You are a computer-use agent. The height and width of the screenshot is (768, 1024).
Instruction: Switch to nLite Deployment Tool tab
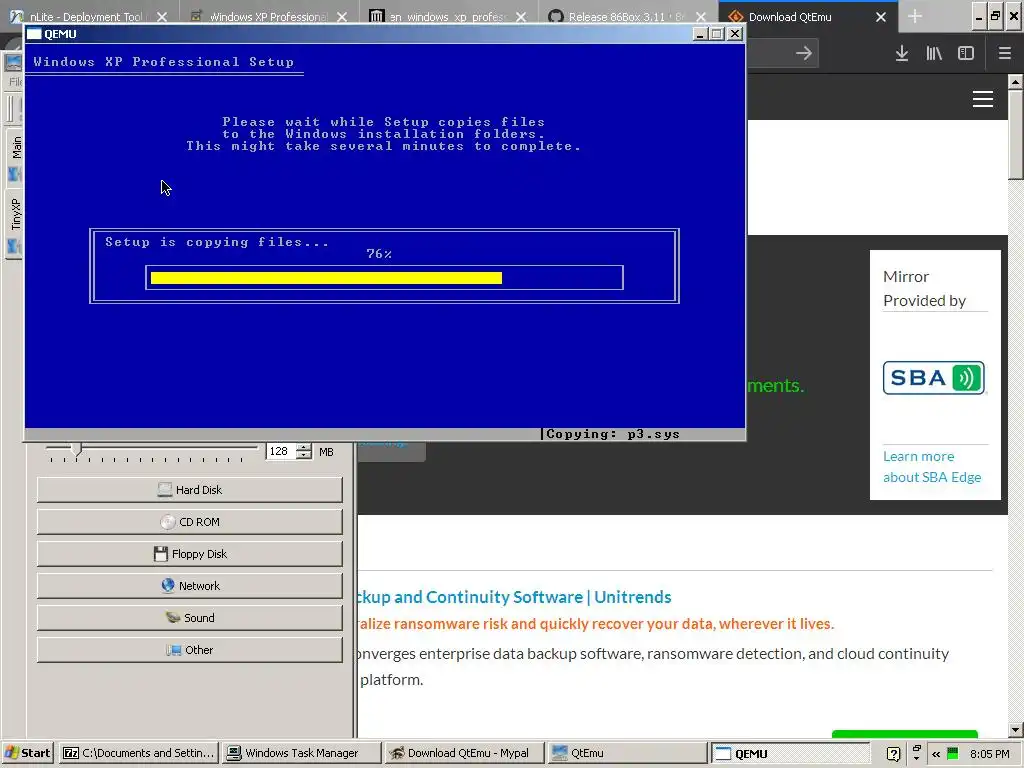(x=86, y=17)
